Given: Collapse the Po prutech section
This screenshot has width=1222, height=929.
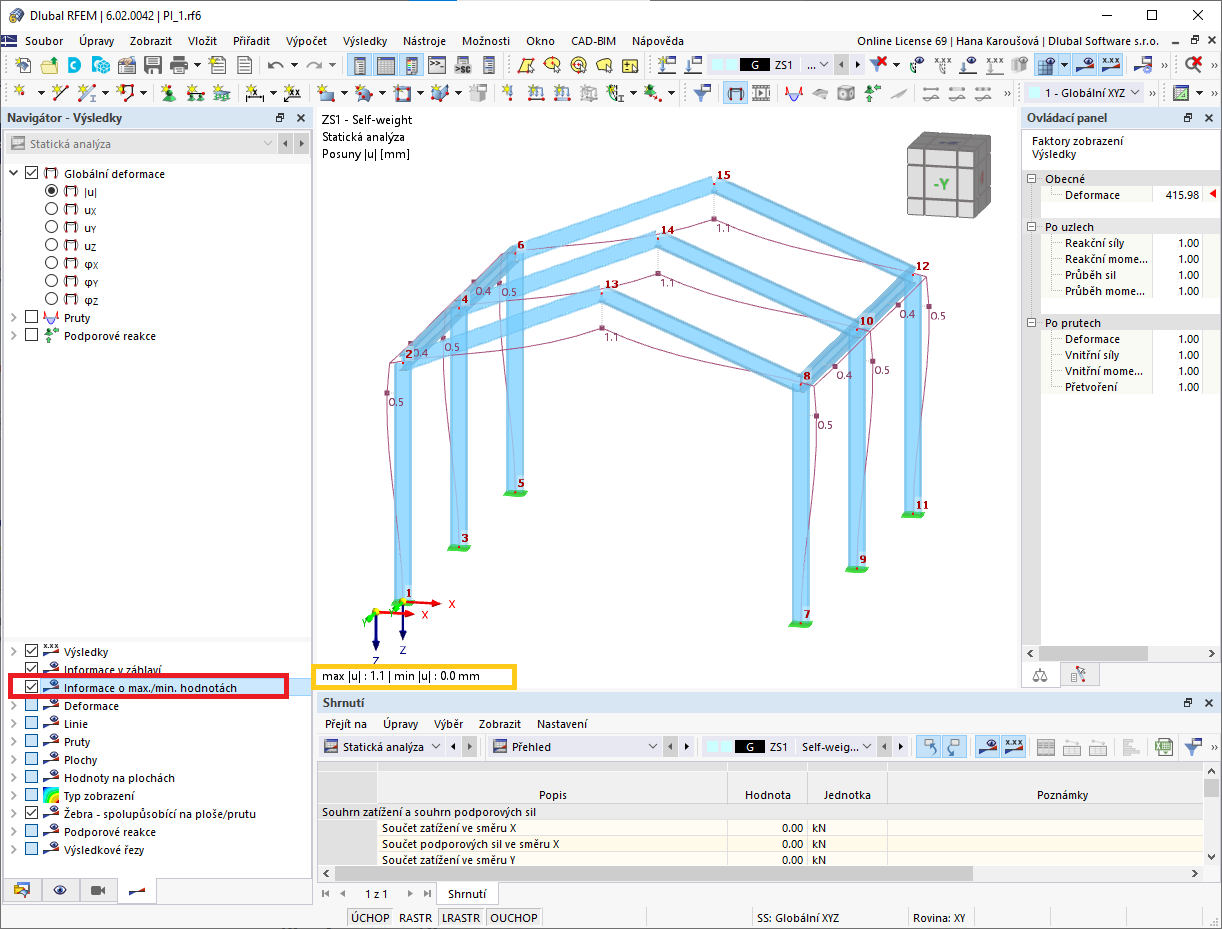Looking at the screenshot, I should tap(1031, 323).
